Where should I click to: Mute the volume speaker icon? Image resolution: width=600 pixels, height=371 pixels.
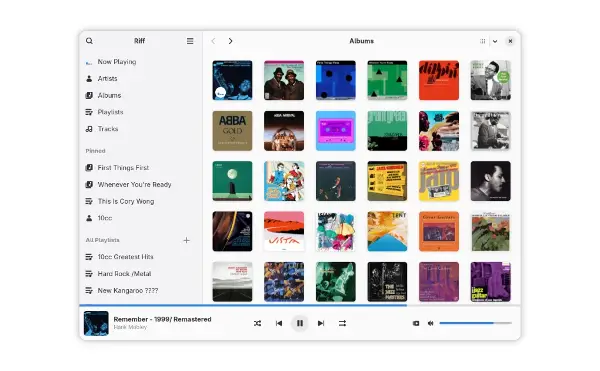(x=430, y=323)
